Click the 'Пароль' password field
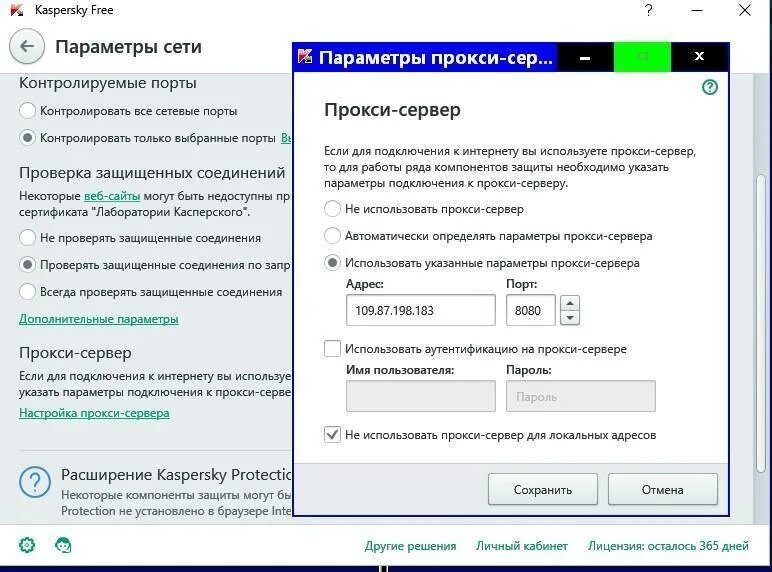Viewport: 772px width, 572px height. pos(580,396)
